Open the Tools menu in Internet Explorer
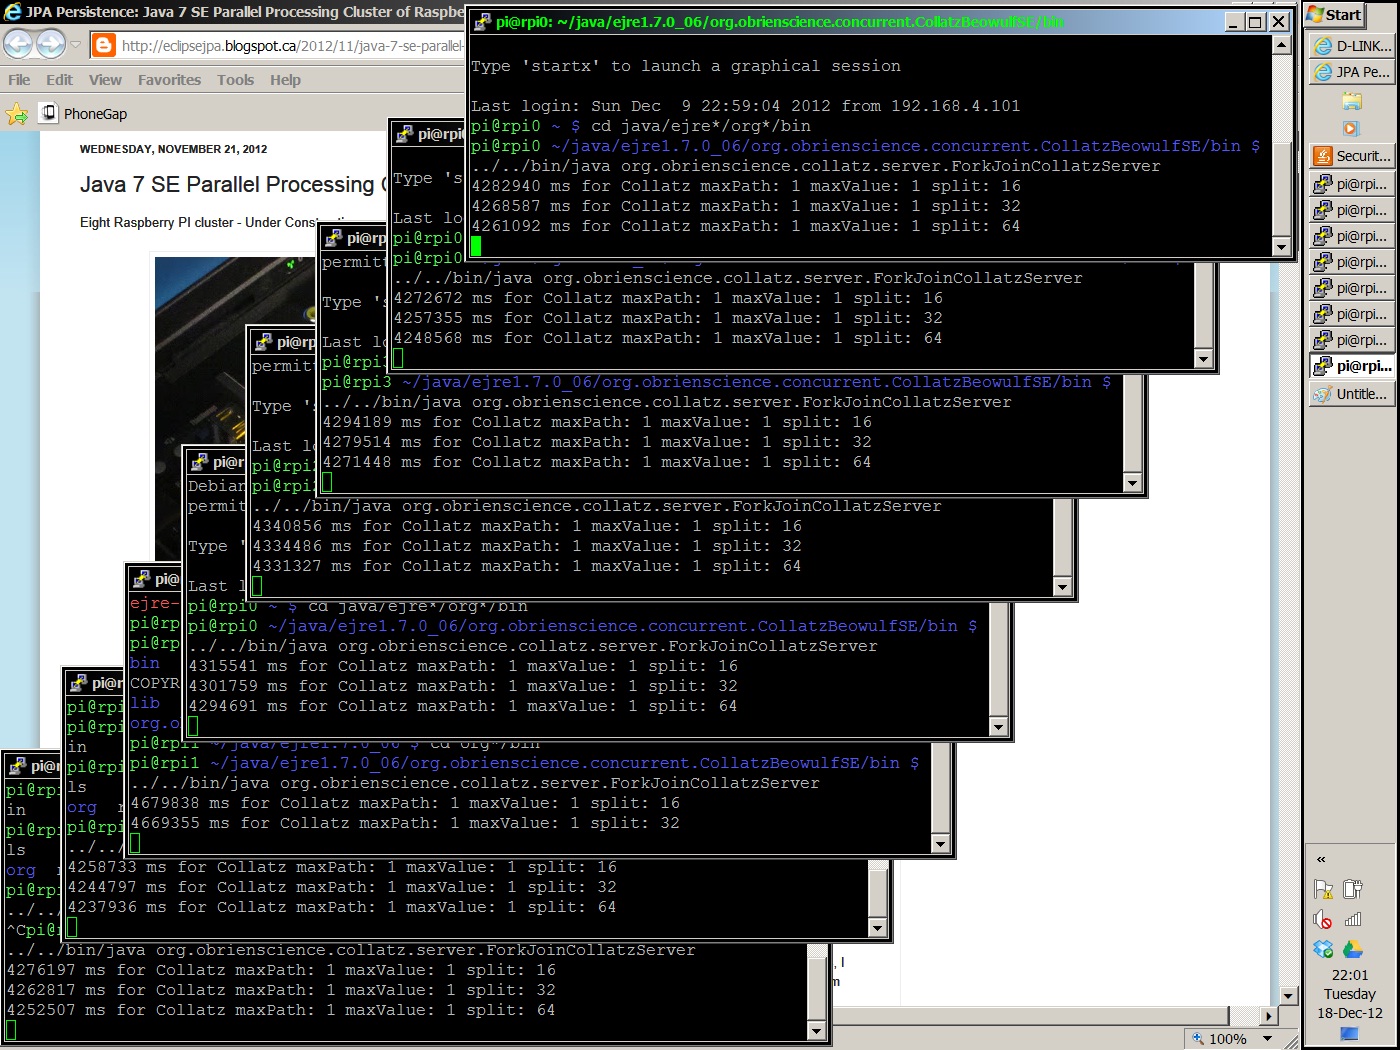 coord(235,79)
